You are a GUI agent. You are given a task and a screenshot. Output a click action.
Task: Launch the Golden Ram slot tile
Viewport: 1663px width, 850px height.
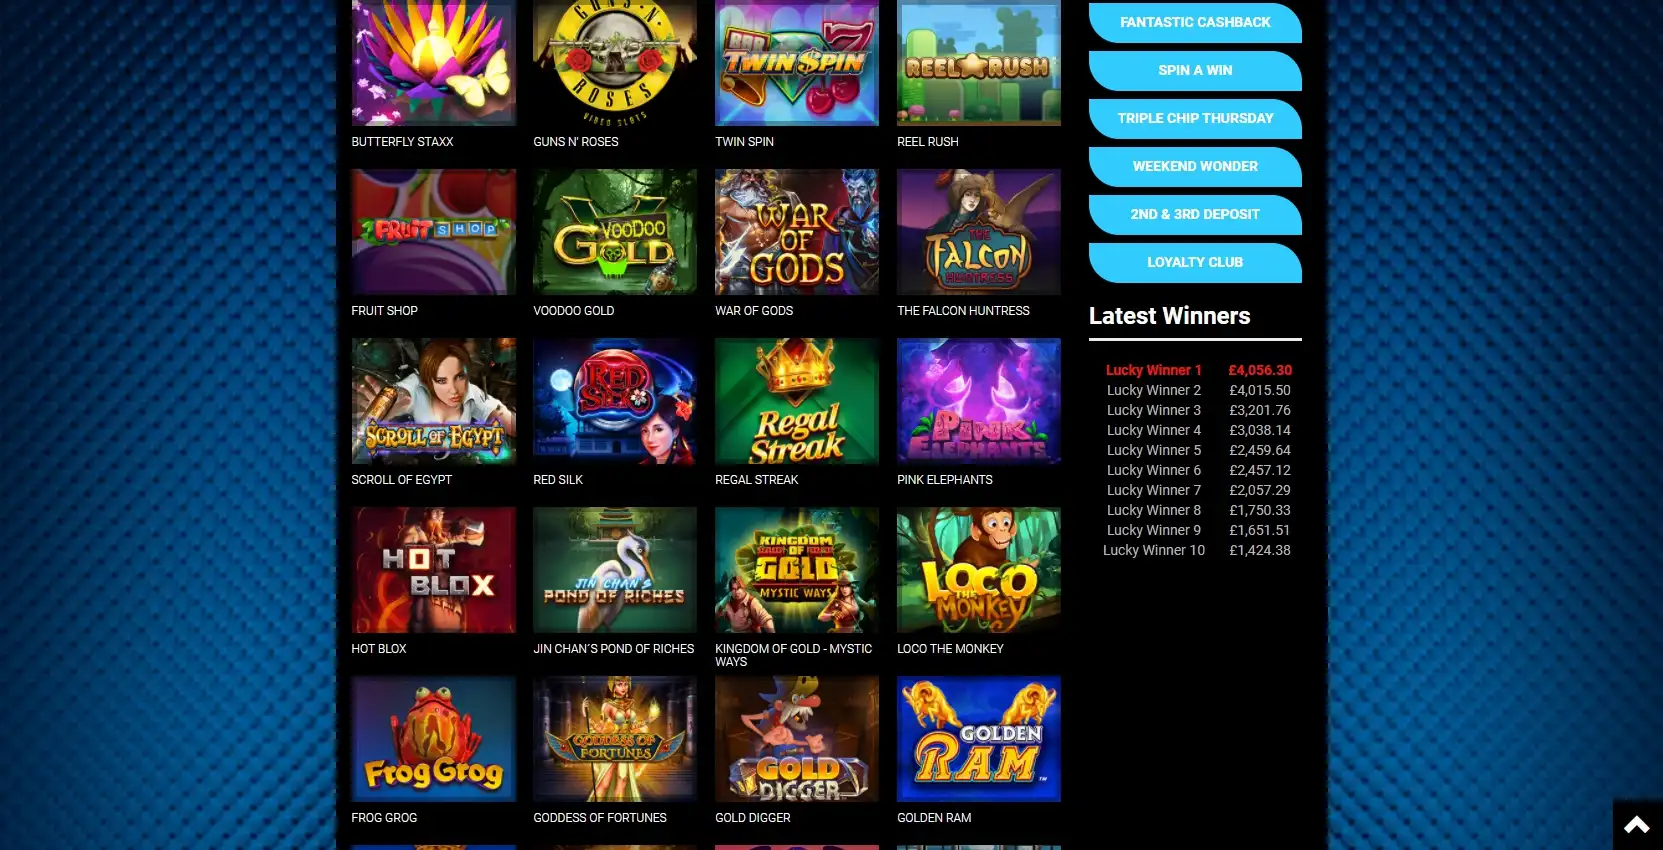979,739
